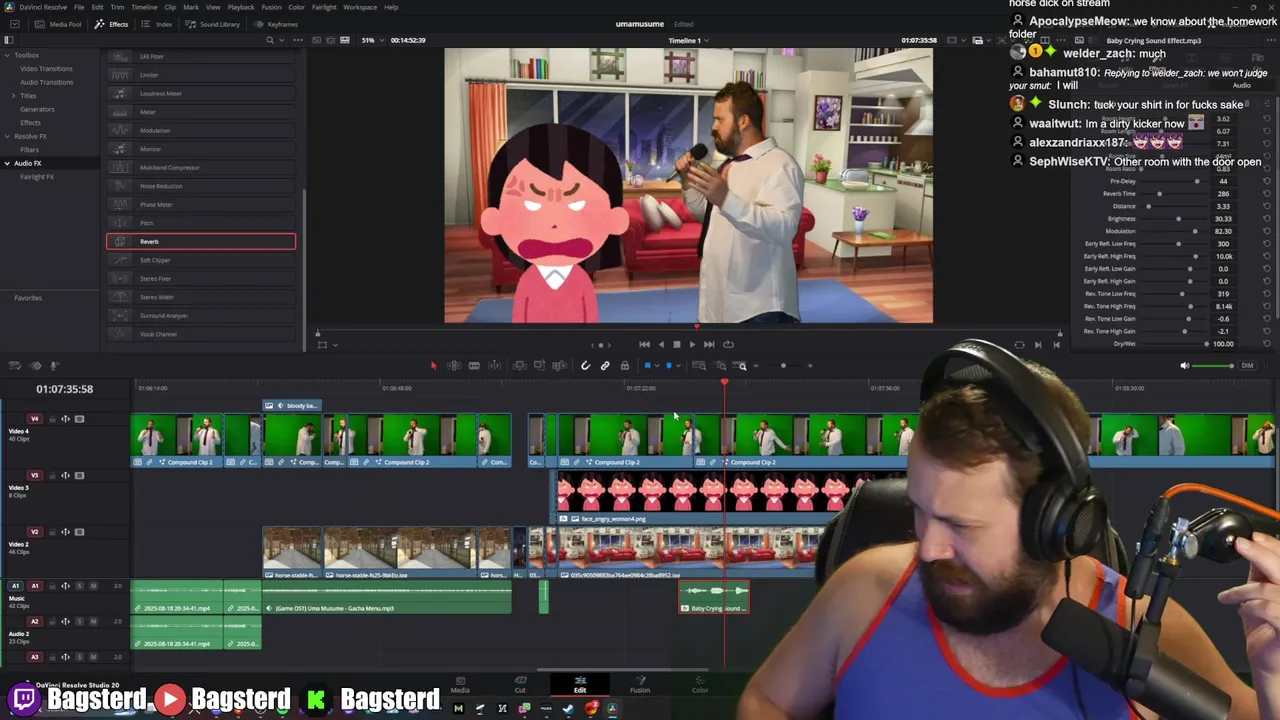
Task: Stop playback in the viewer
Action: coord(676,344)
